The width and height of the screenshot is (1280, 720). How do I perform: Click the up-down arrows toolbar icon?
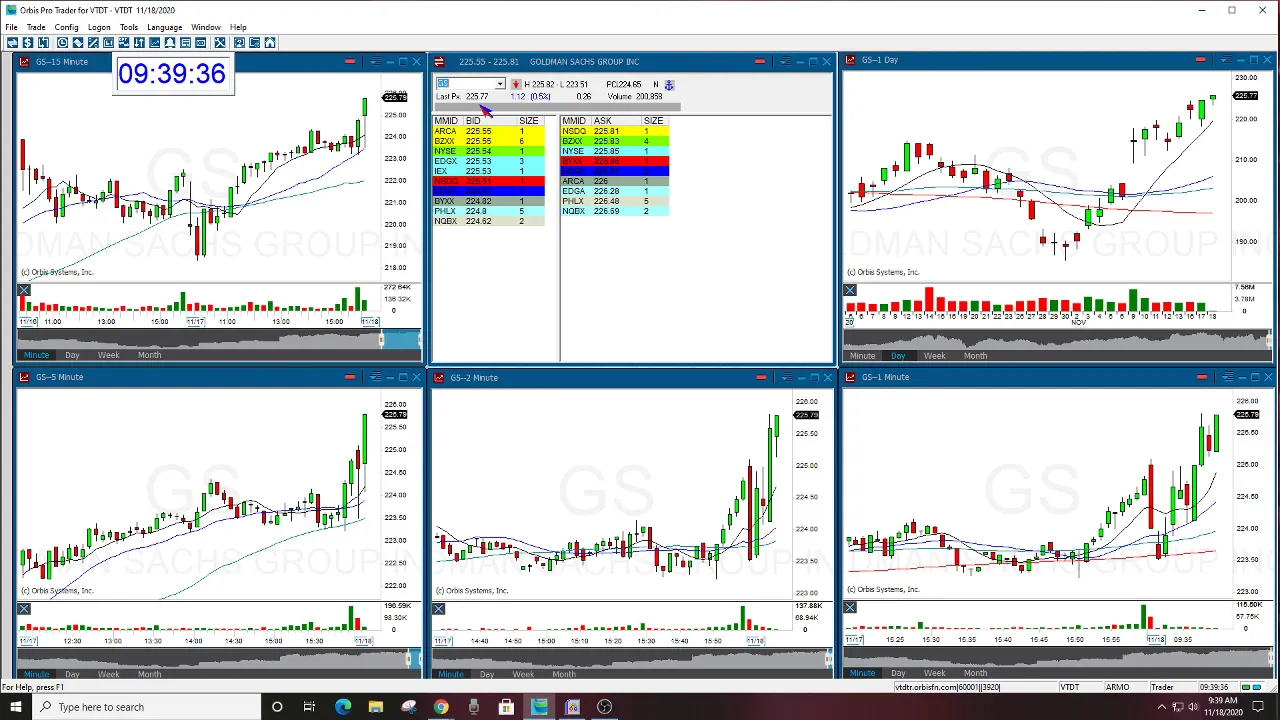pyautogui.click(x=139, y=43)
